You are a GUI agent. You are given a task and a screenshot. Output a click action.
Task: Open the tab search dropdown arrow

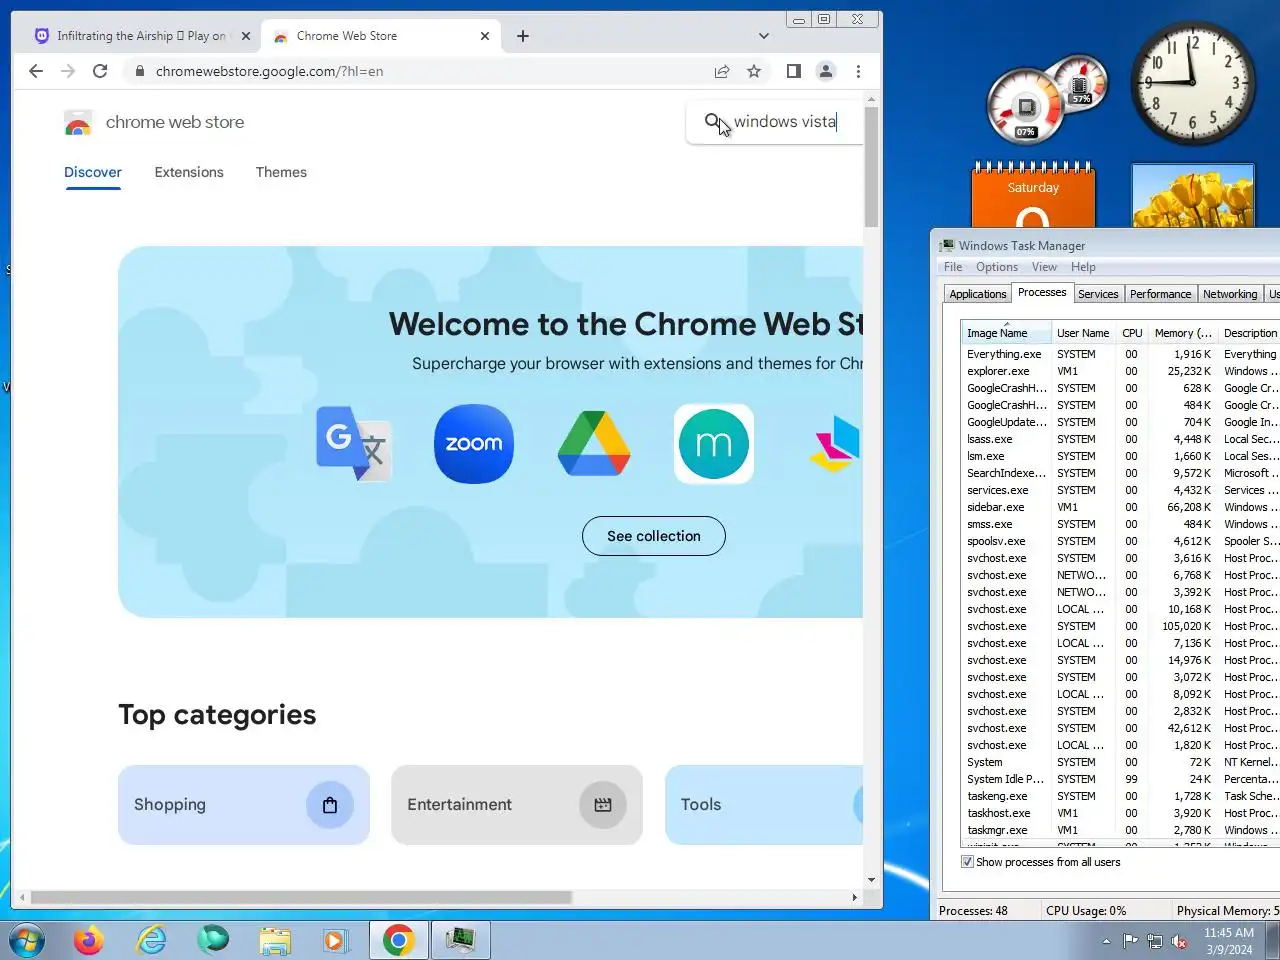[764, 36]
